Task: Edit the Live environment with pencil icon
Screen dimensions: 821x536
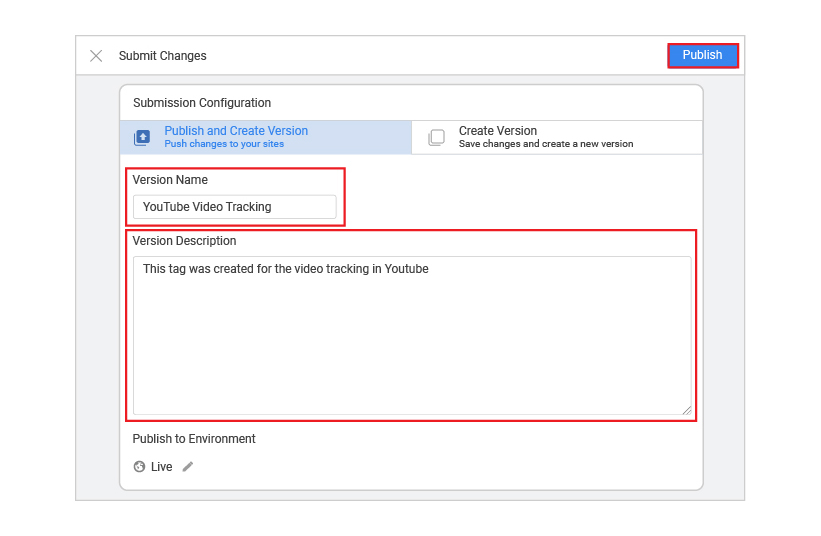Action: [188, 466]
